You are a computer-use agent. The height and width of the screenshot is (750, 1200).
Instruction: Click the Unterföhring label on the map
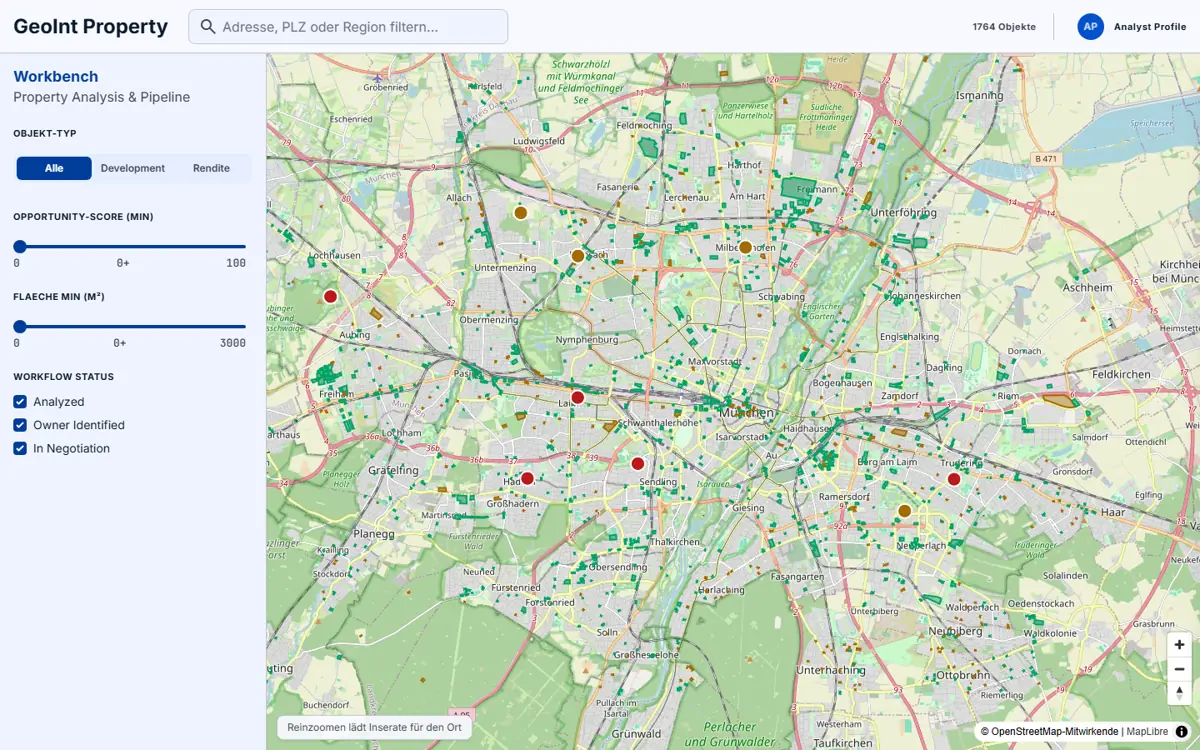pos(903,213)
